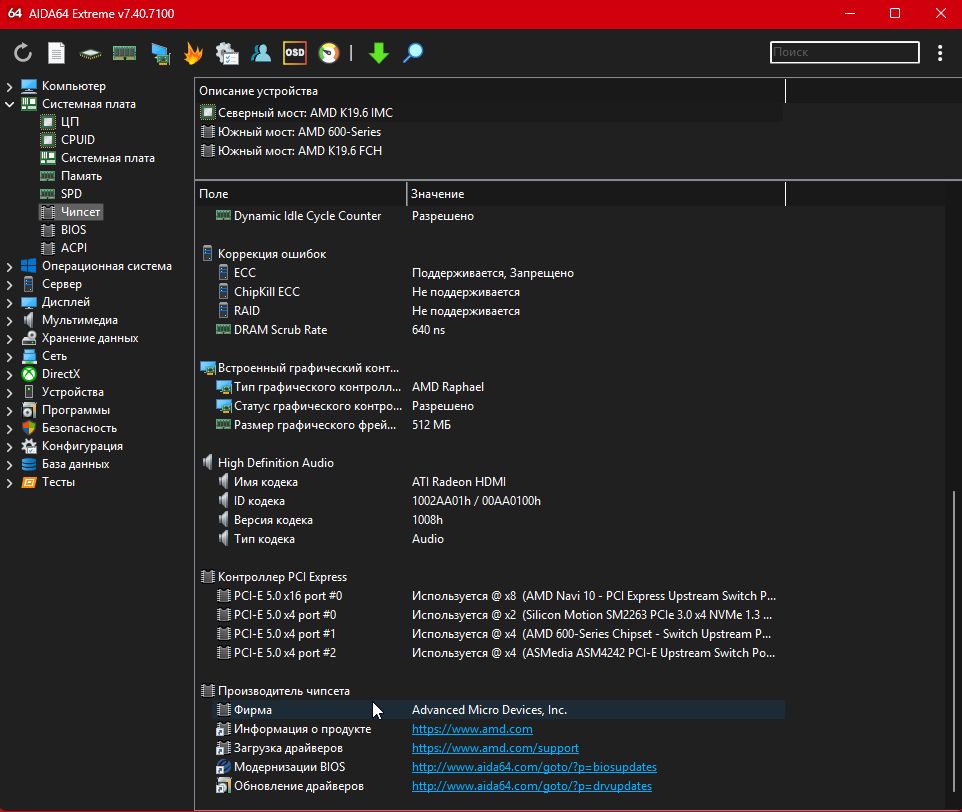Screen dimensions: 962x812
Task: Select Память in the sidebar
Action: tap(81, 176)
